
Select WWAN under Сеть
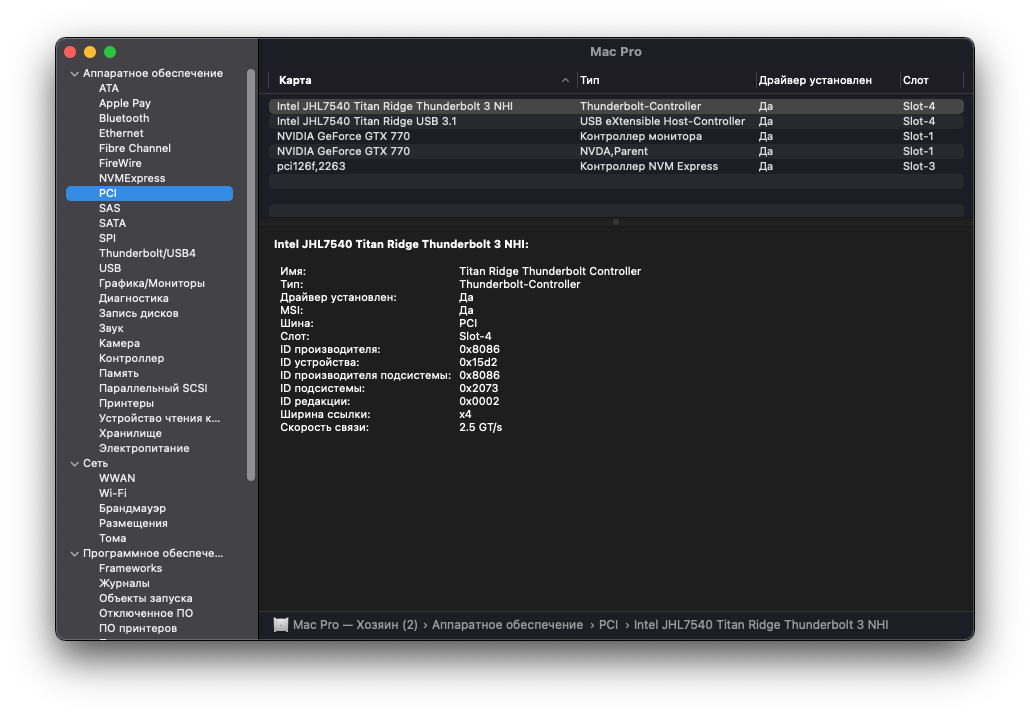(117, 479)
